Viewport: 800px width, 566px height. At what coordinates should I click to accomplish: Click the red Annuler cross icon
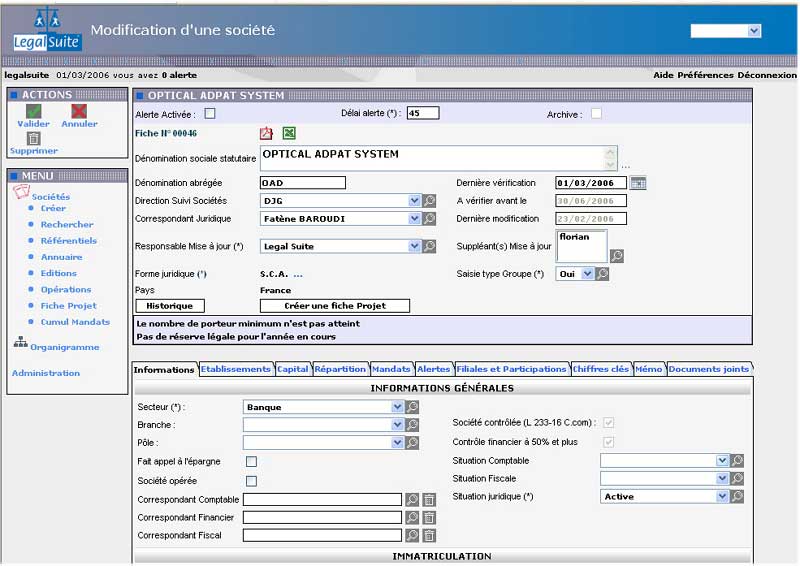(79, 111)
